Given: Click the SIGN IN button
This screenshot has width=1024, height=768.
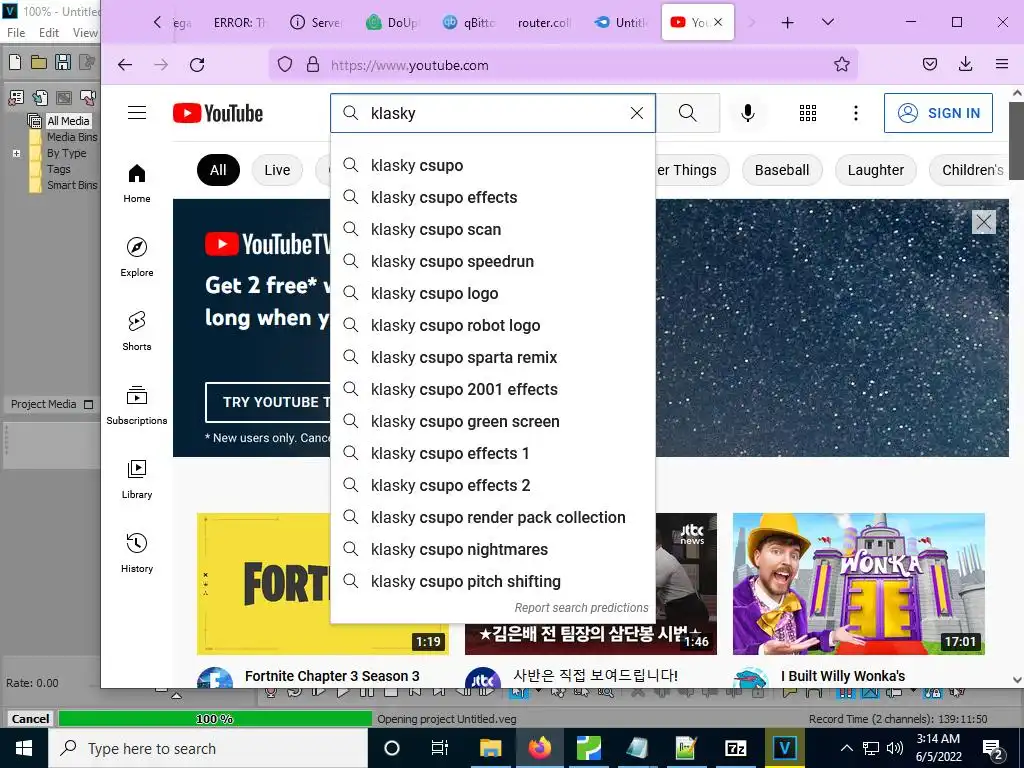Looking at the screenshot, I should (x=938, y=113).
